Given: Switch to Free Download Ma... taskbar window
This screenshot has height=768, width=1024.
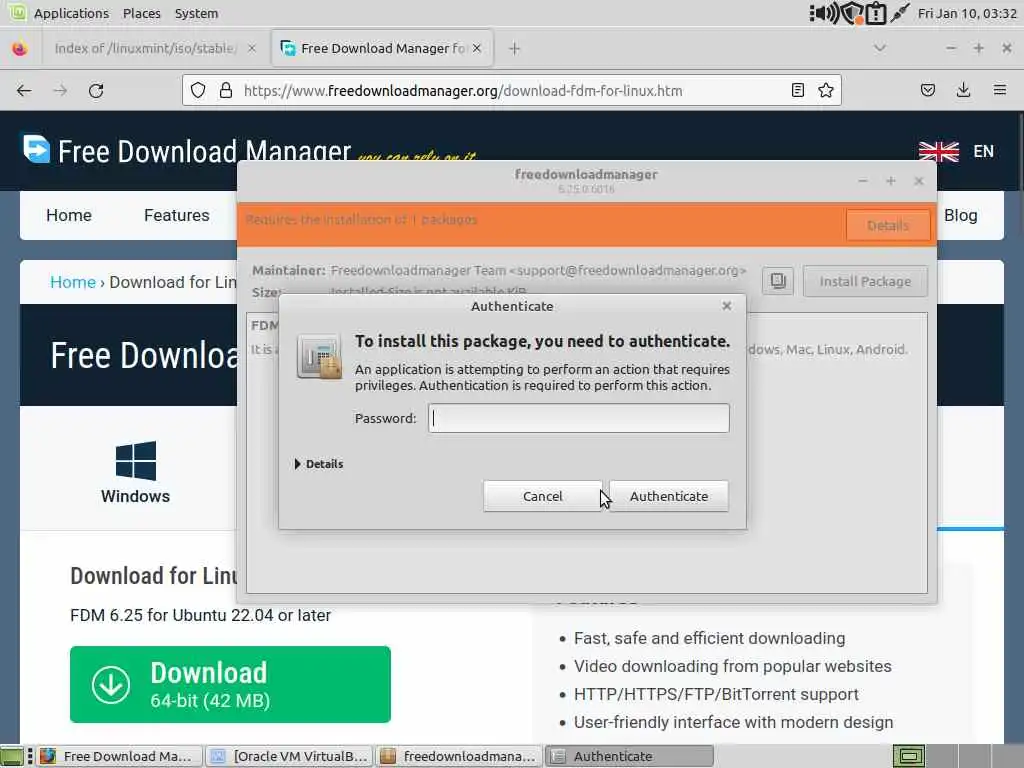Looking at the screenshot, I should click(120, 756).
